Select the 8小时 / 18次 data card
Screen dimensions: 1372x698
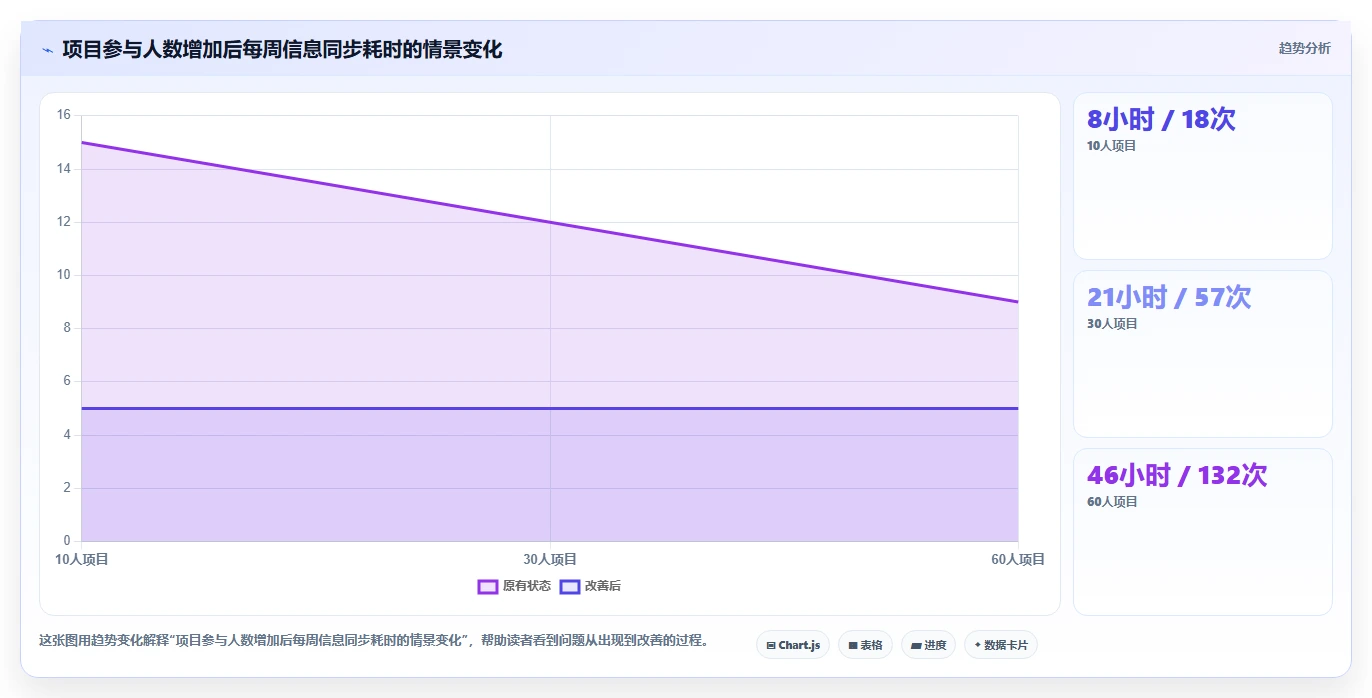click(x=1203, y=176)
